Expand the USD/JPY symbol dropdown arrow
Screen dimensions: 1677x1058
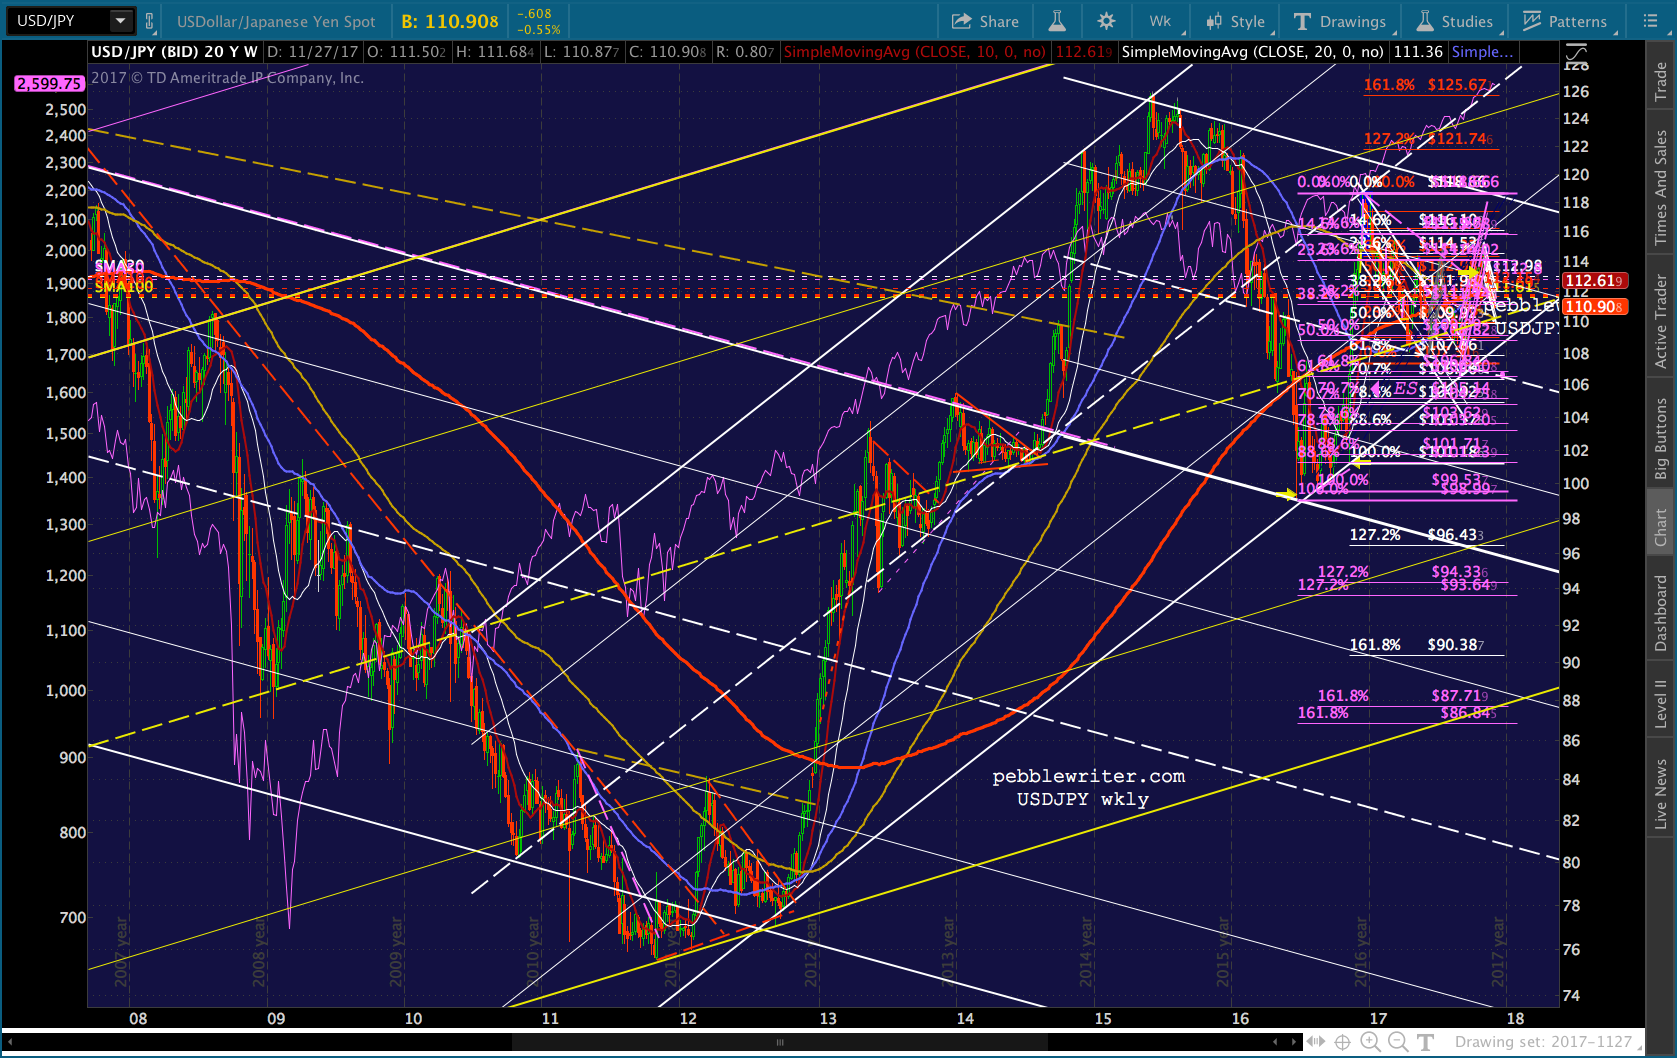121,20
